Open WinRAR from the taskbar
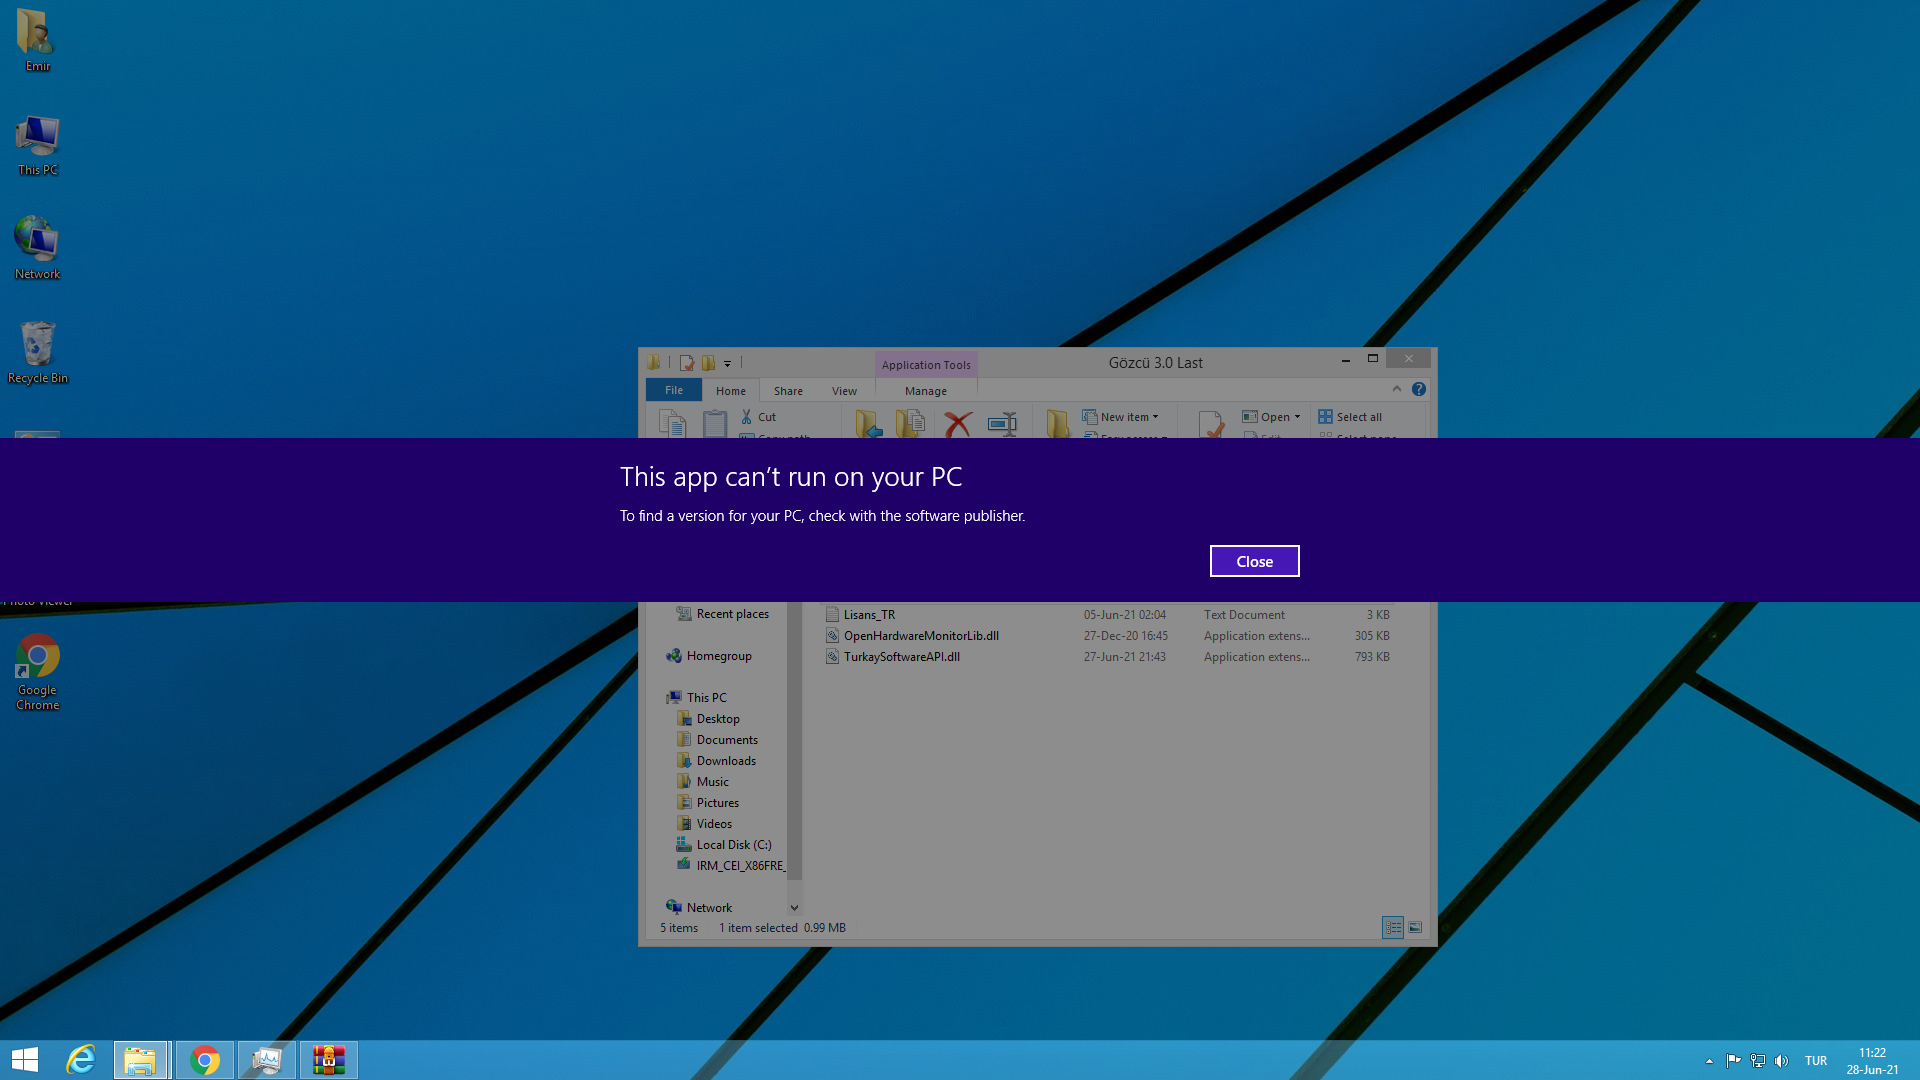The image size is (1920, 1080). click(x=328, y=1060)
